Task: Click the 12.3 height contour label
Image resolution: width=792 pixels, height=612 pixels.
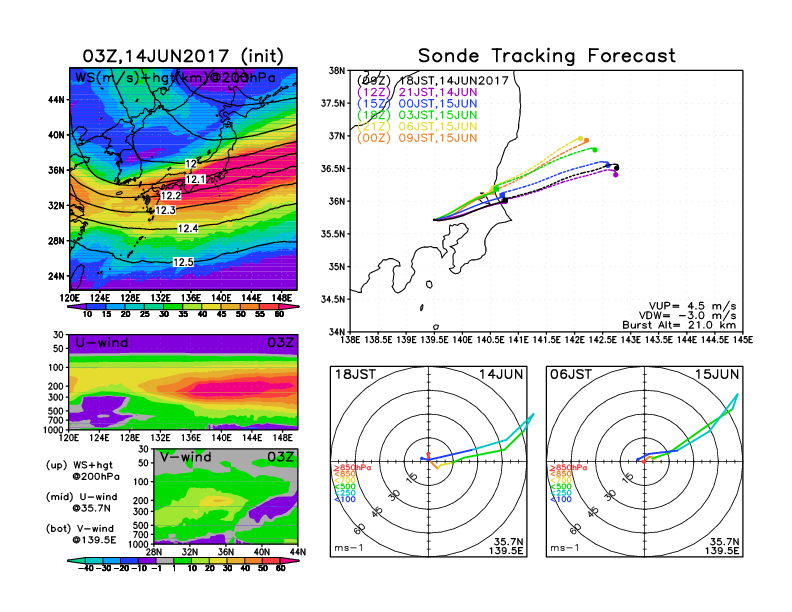Action: (165, 210)
